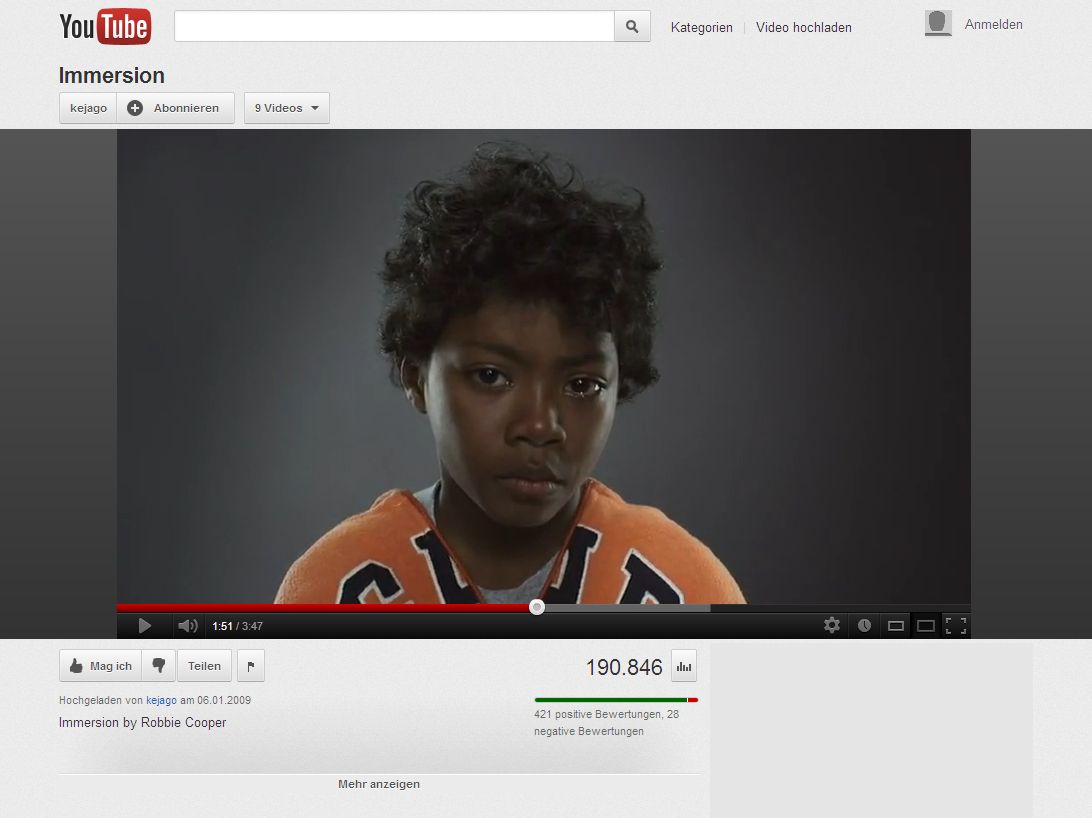Open the Teilen share options
Screen dimensions: 1092x818
point(204,666)
